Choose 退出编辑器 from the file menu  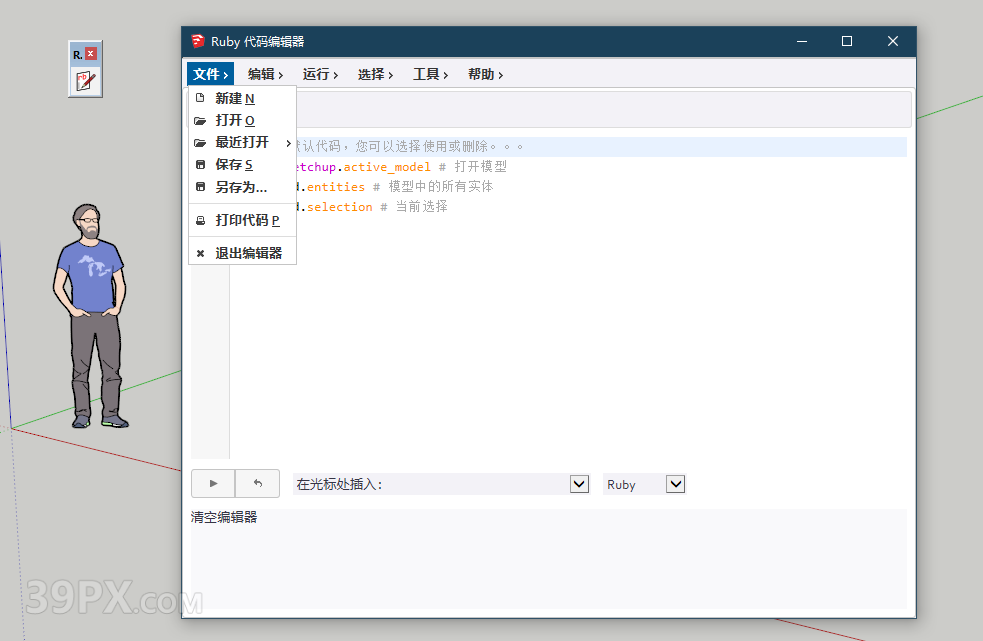(242, 253)
